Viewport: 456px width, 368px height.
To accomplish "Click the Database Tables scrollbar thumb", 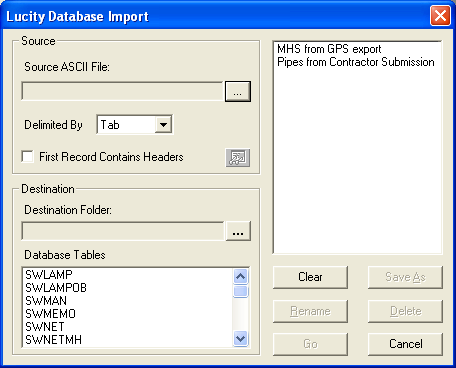I will click(241, 291).
